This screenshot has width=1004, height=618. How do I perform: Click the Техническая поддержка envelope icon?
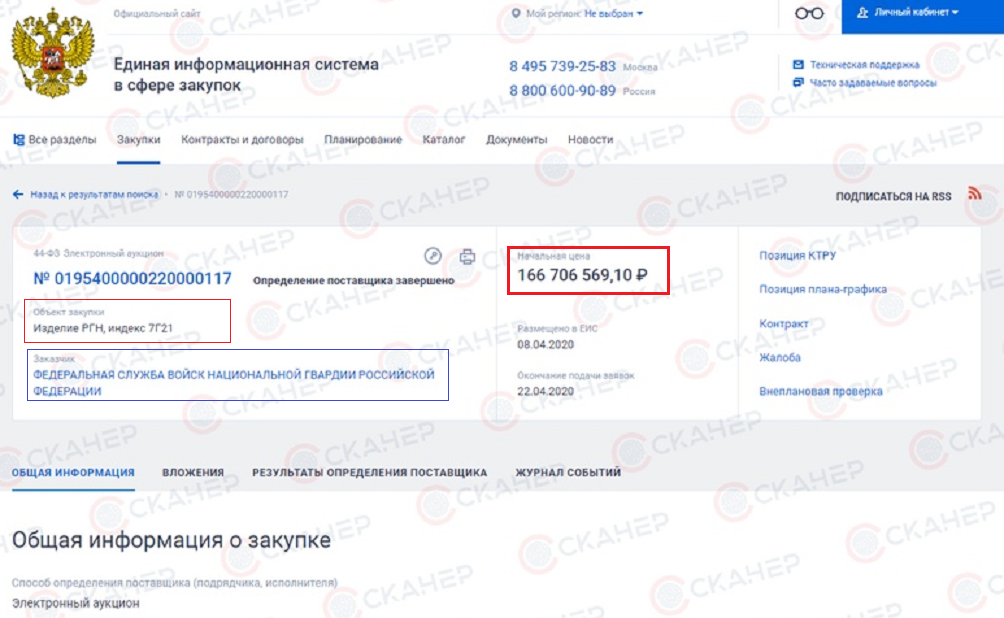point(798,65)
